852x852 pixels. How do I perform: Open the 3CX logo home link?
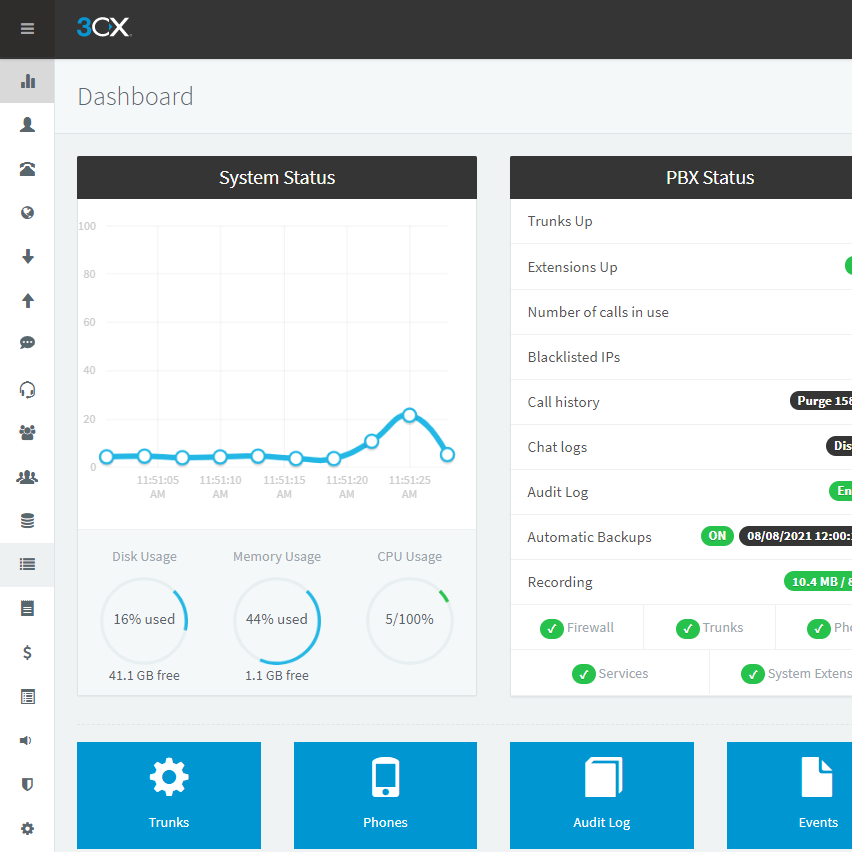pyautogui.click(x=104, y=27)
